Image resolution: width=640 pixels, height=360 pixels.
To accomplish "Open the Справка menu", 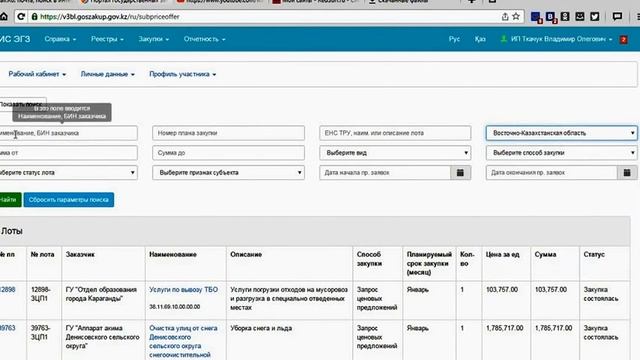I will point(60,39).
